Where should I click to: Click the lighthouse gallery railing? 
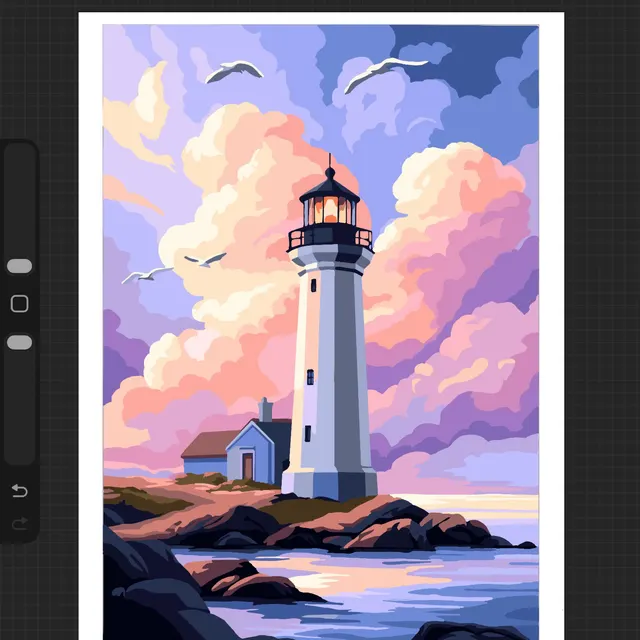click(x=330, y=239)
